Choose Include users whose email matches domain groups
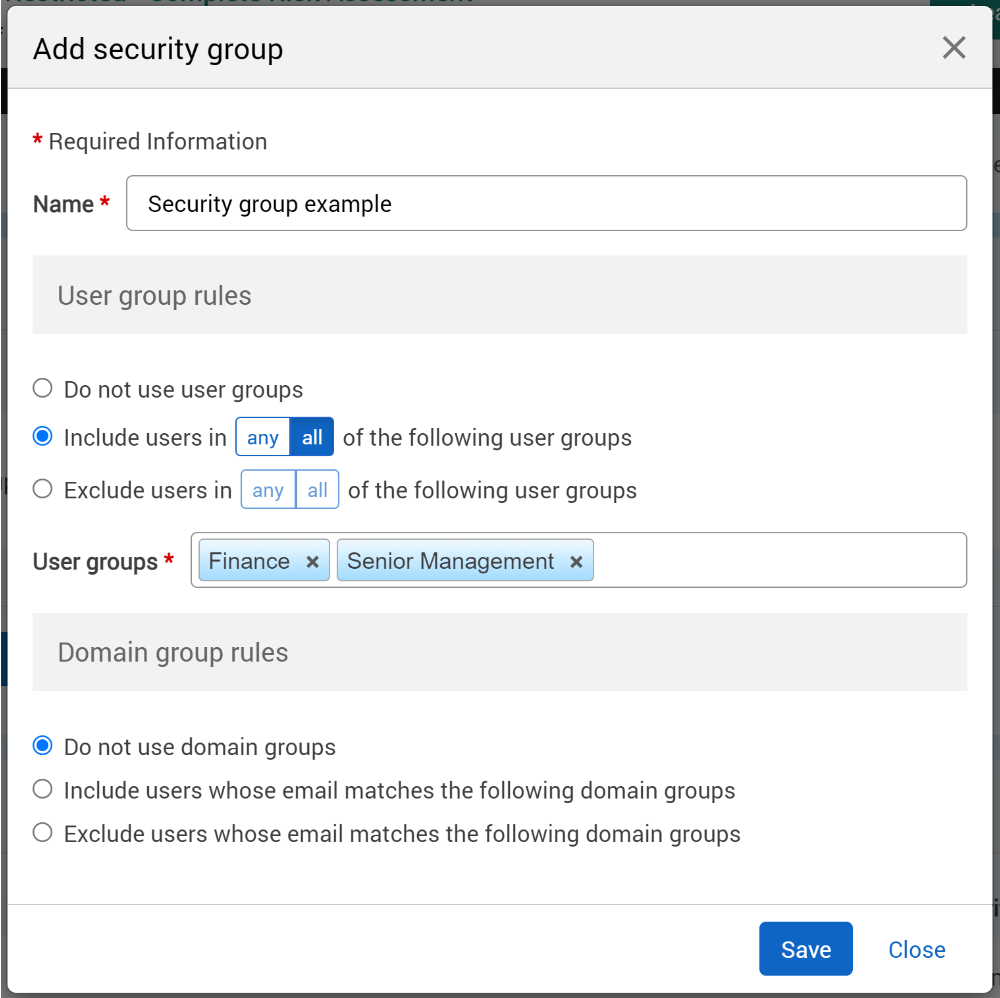 (x=43, y=789)
